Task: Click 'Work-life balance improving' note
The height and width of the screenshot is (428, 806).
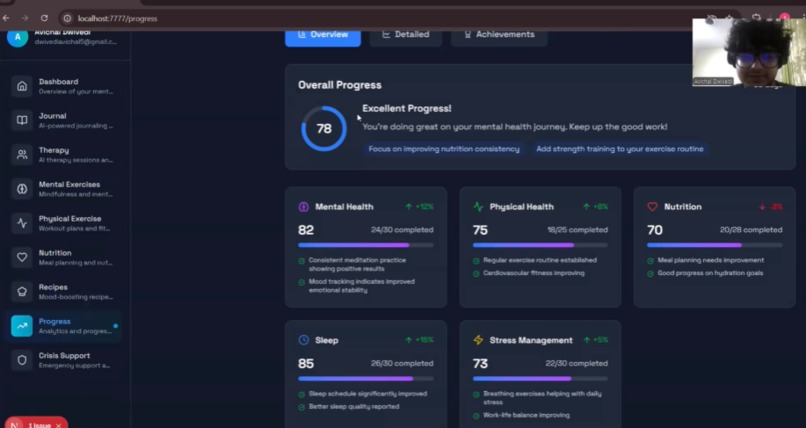Action: [x=526, y=415]
